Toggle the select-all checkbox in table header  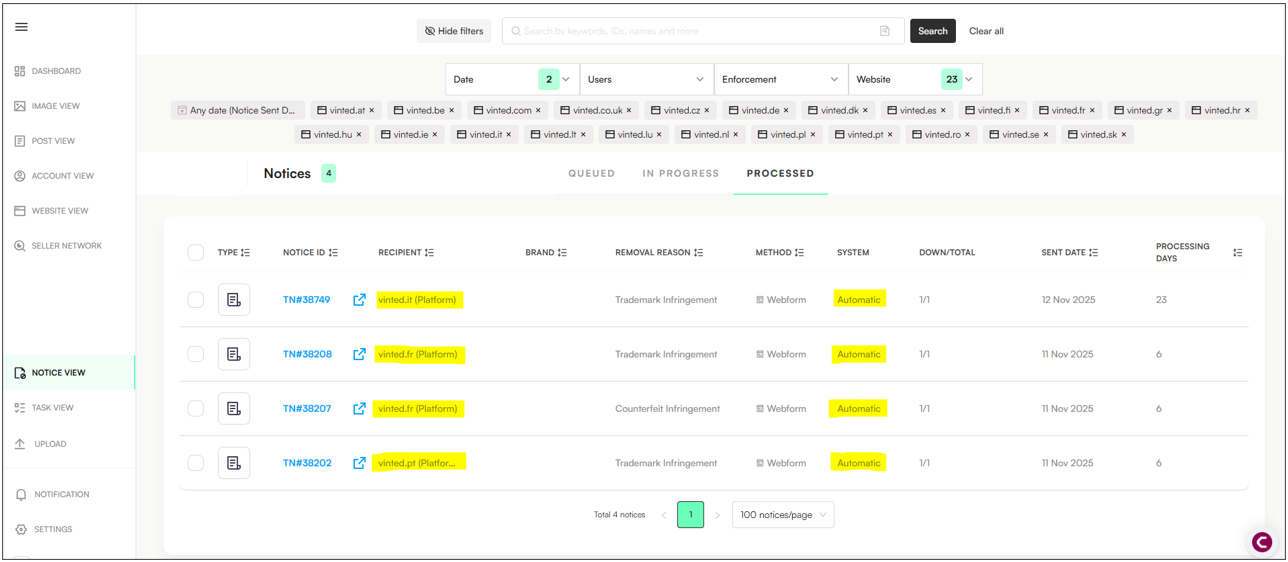[x=196, y=253]
